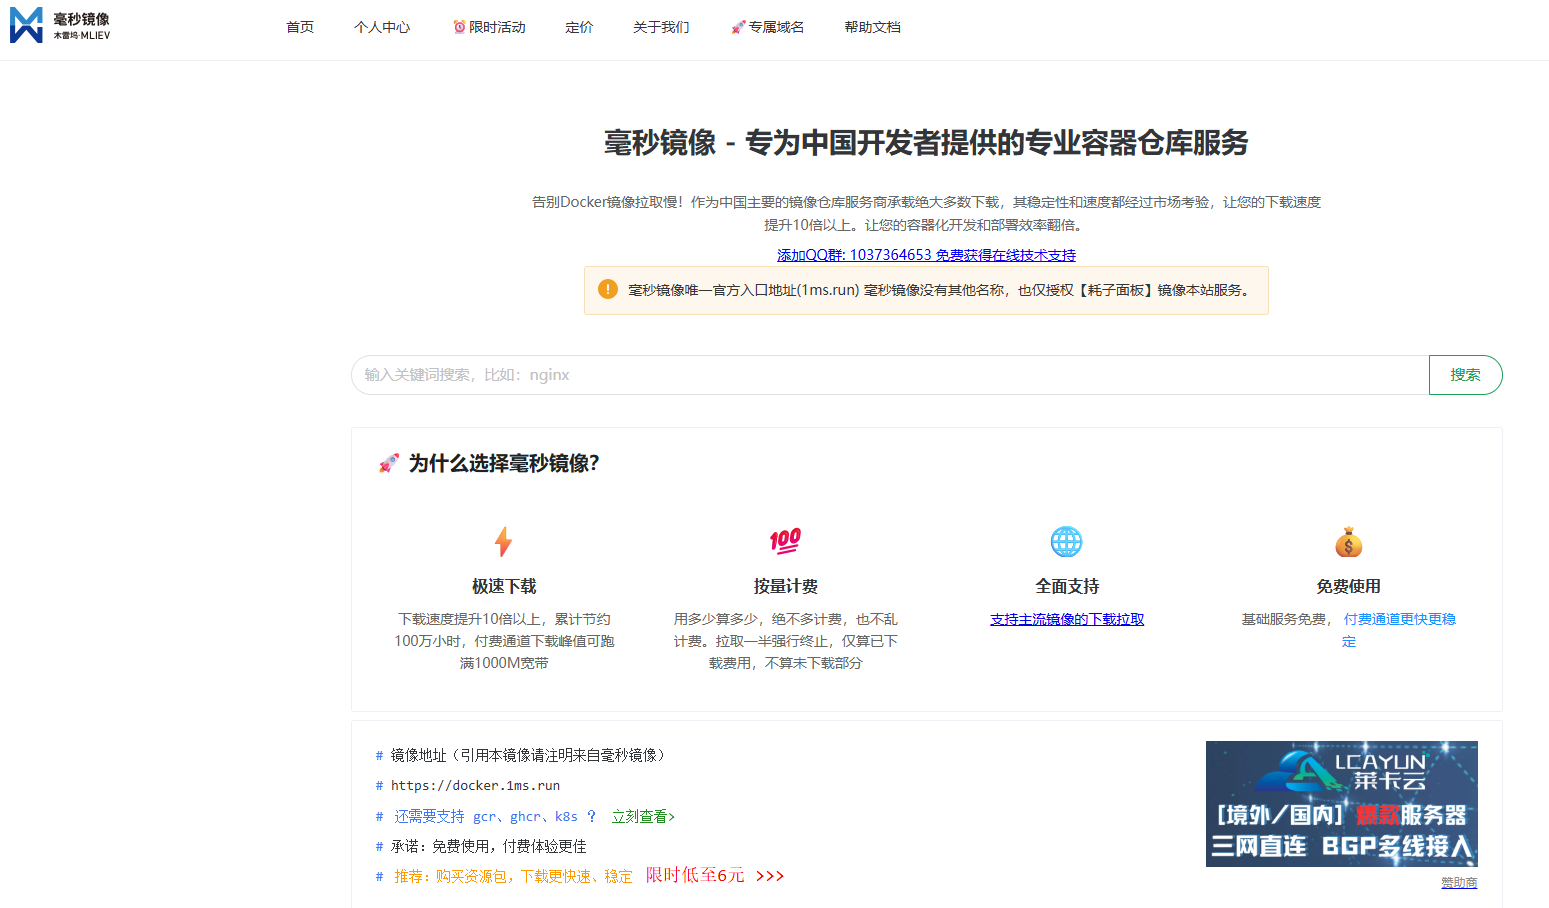Open 帮助文档 in the navigation bar

point(872,27)
